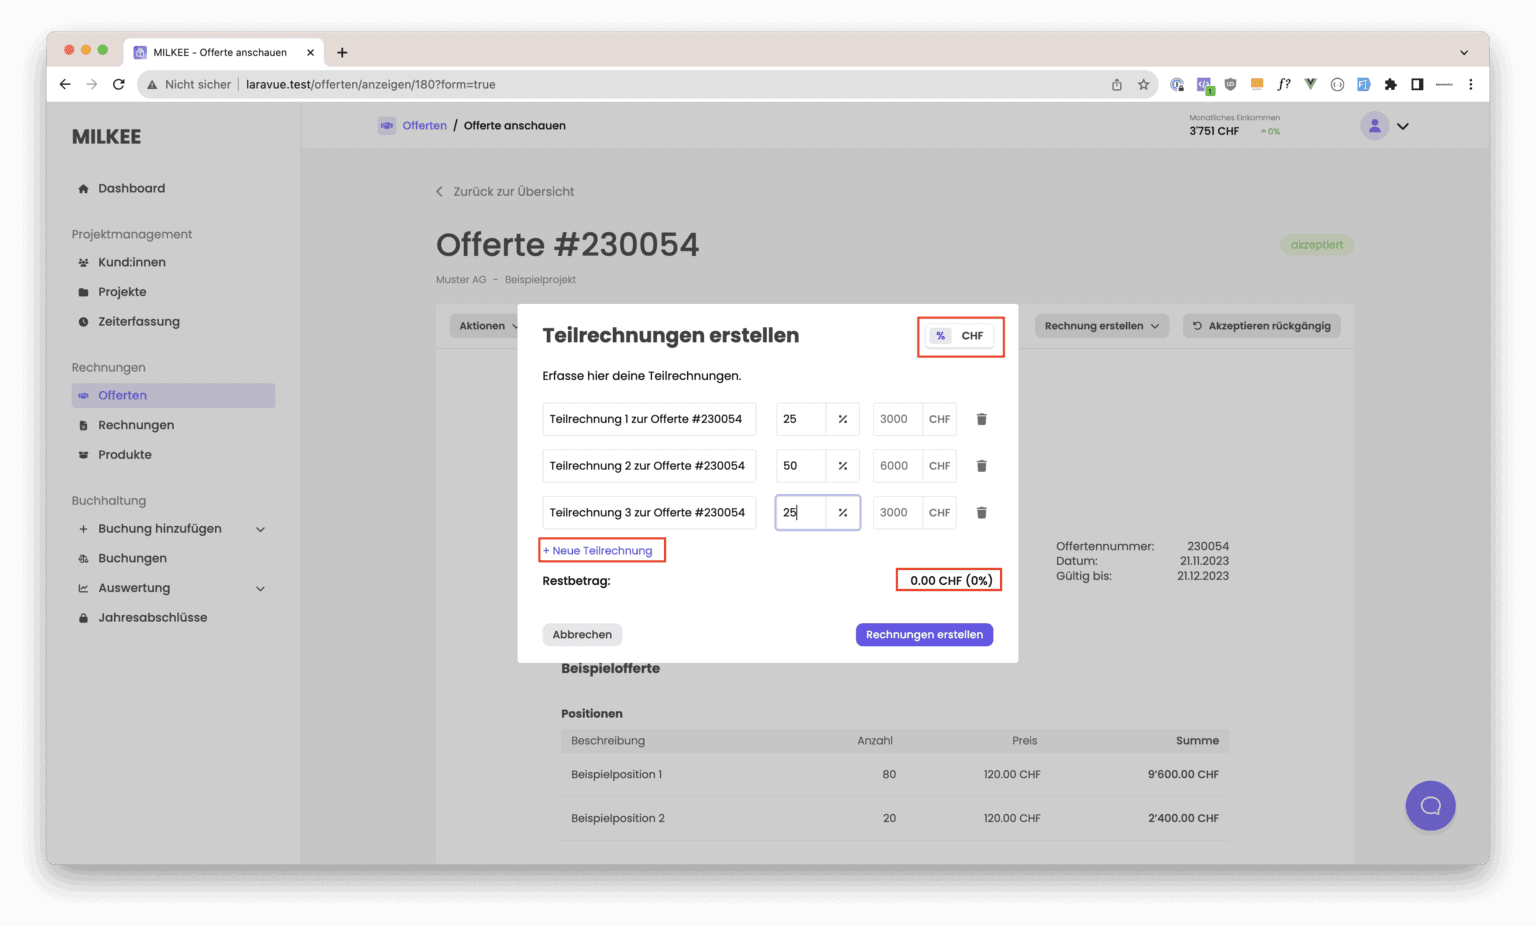Open the chat support bubble

pyautogui.click(x=1430, y=806)
